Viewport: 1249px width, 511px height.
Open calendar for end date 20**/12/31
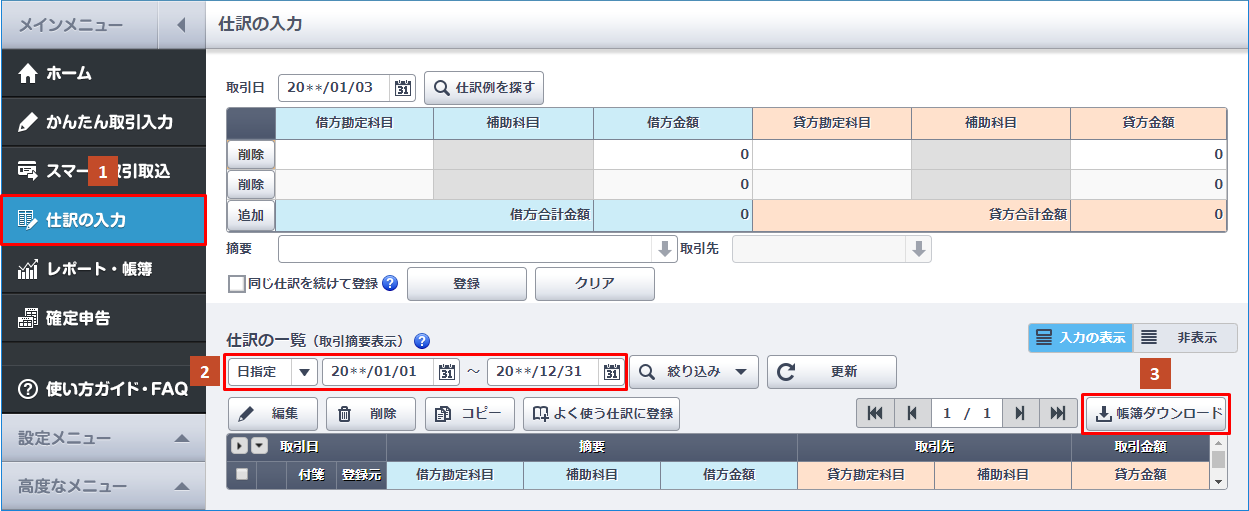[x=612, y=372]
